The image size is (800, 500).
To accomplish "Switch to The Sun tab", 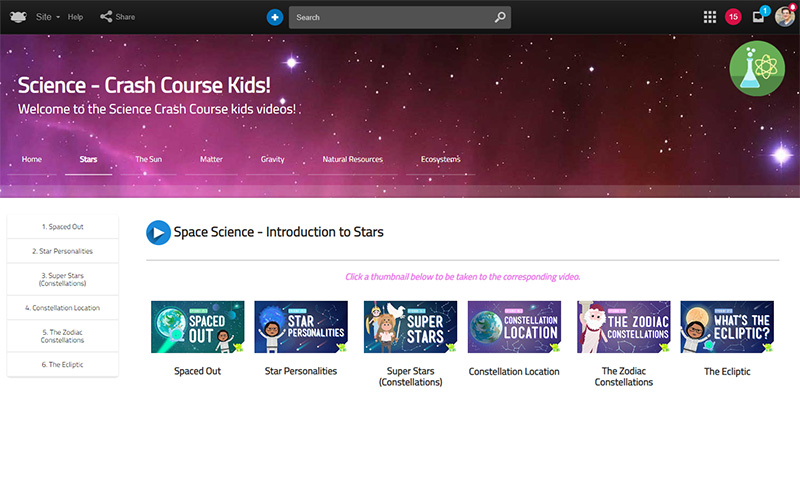I will [148, 159].
